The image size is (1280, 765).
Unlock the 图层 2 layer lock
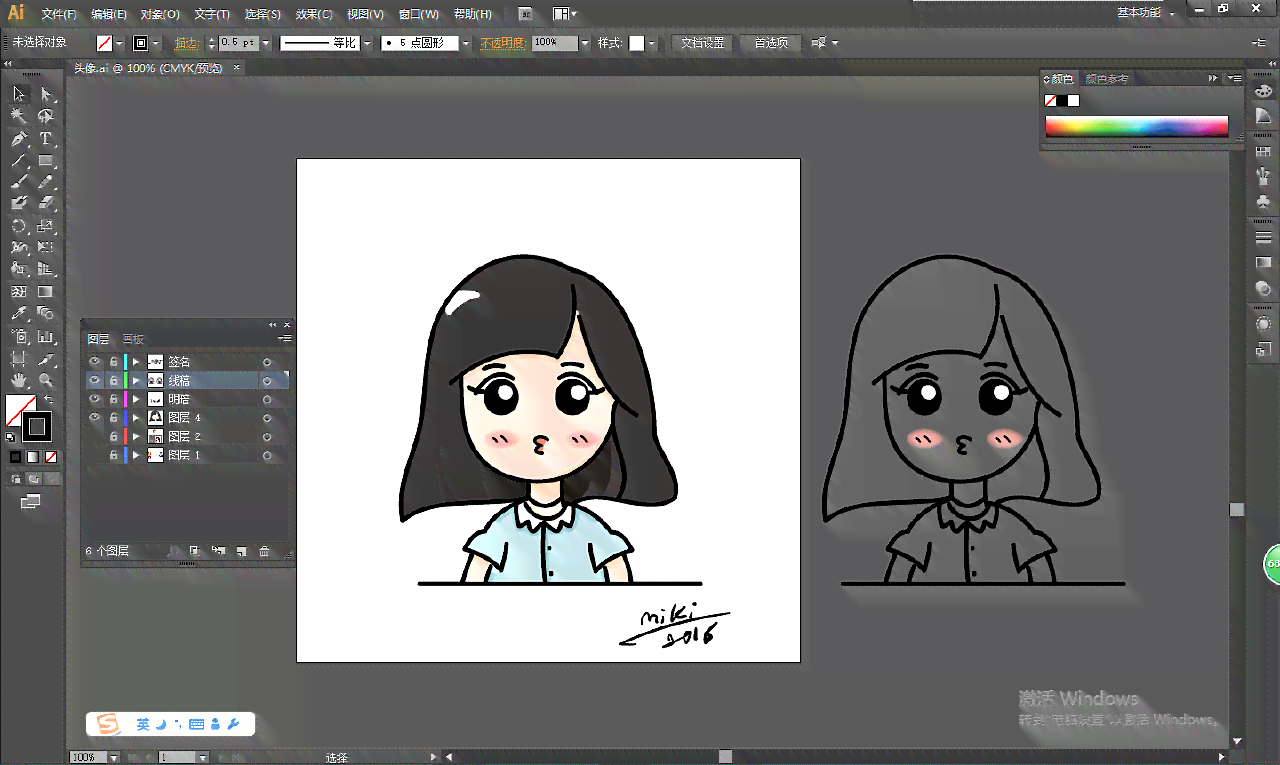point(113,436)
